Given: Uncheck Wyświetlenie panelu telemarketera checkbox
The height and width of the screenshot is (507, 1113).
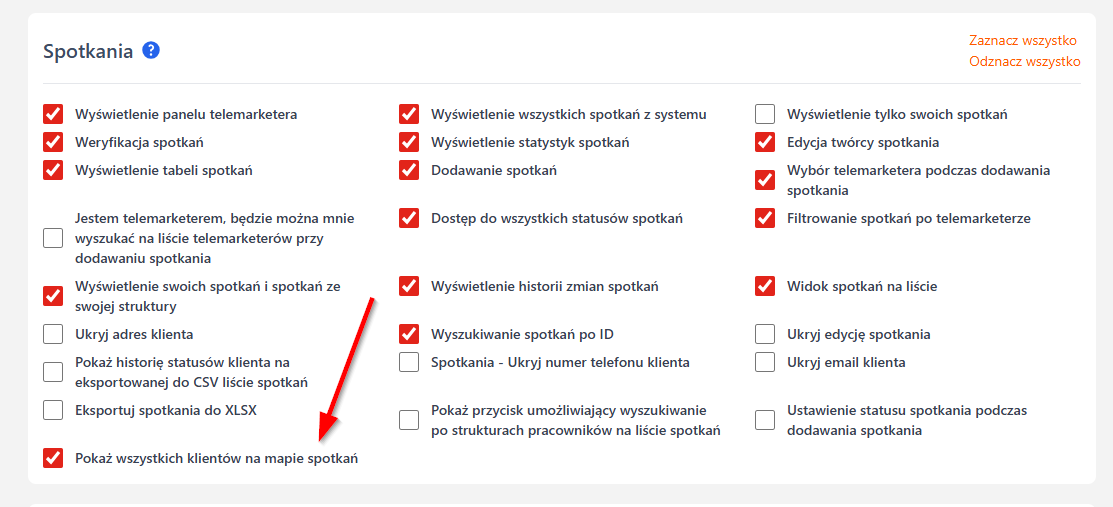Looking at the screenshot, I should point(53,114).
